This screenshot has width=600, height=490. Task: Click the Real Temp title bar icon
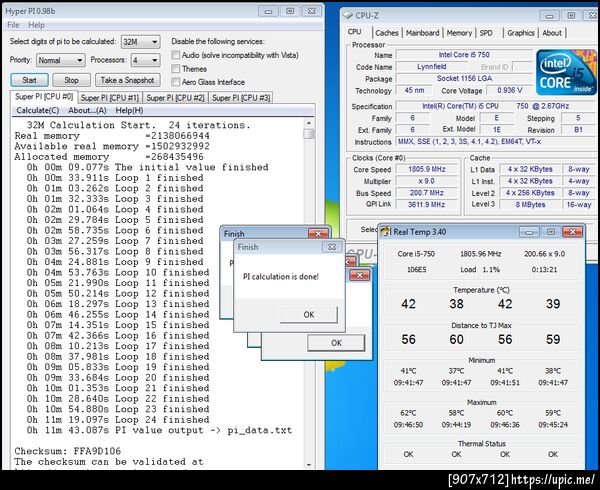(386, 231)
